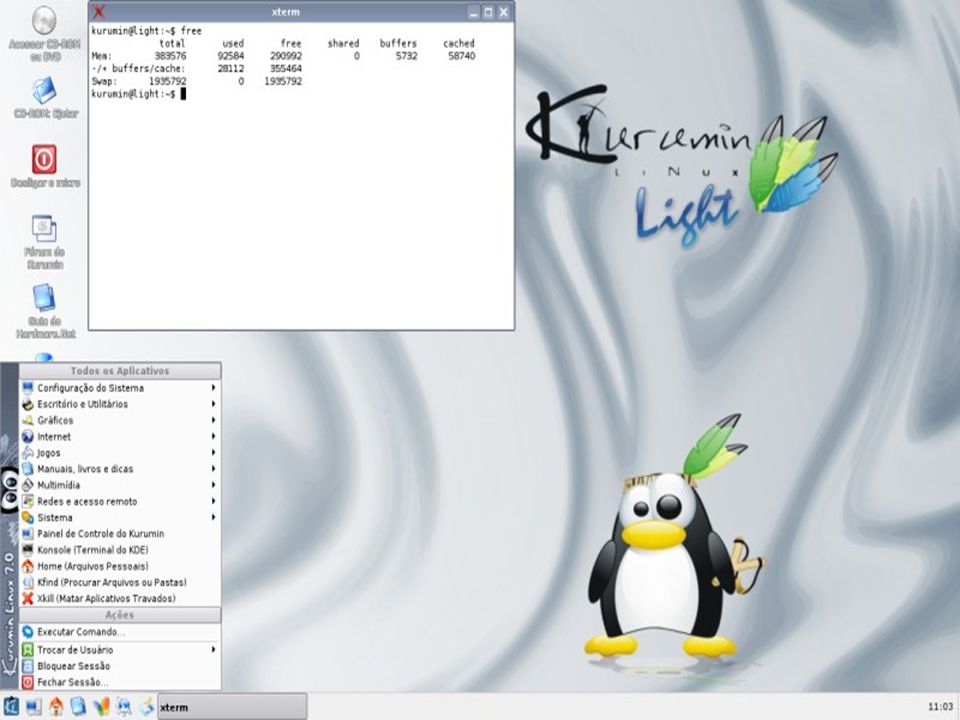Launch Konsole (Terminal do KDE)

(120, 550)
